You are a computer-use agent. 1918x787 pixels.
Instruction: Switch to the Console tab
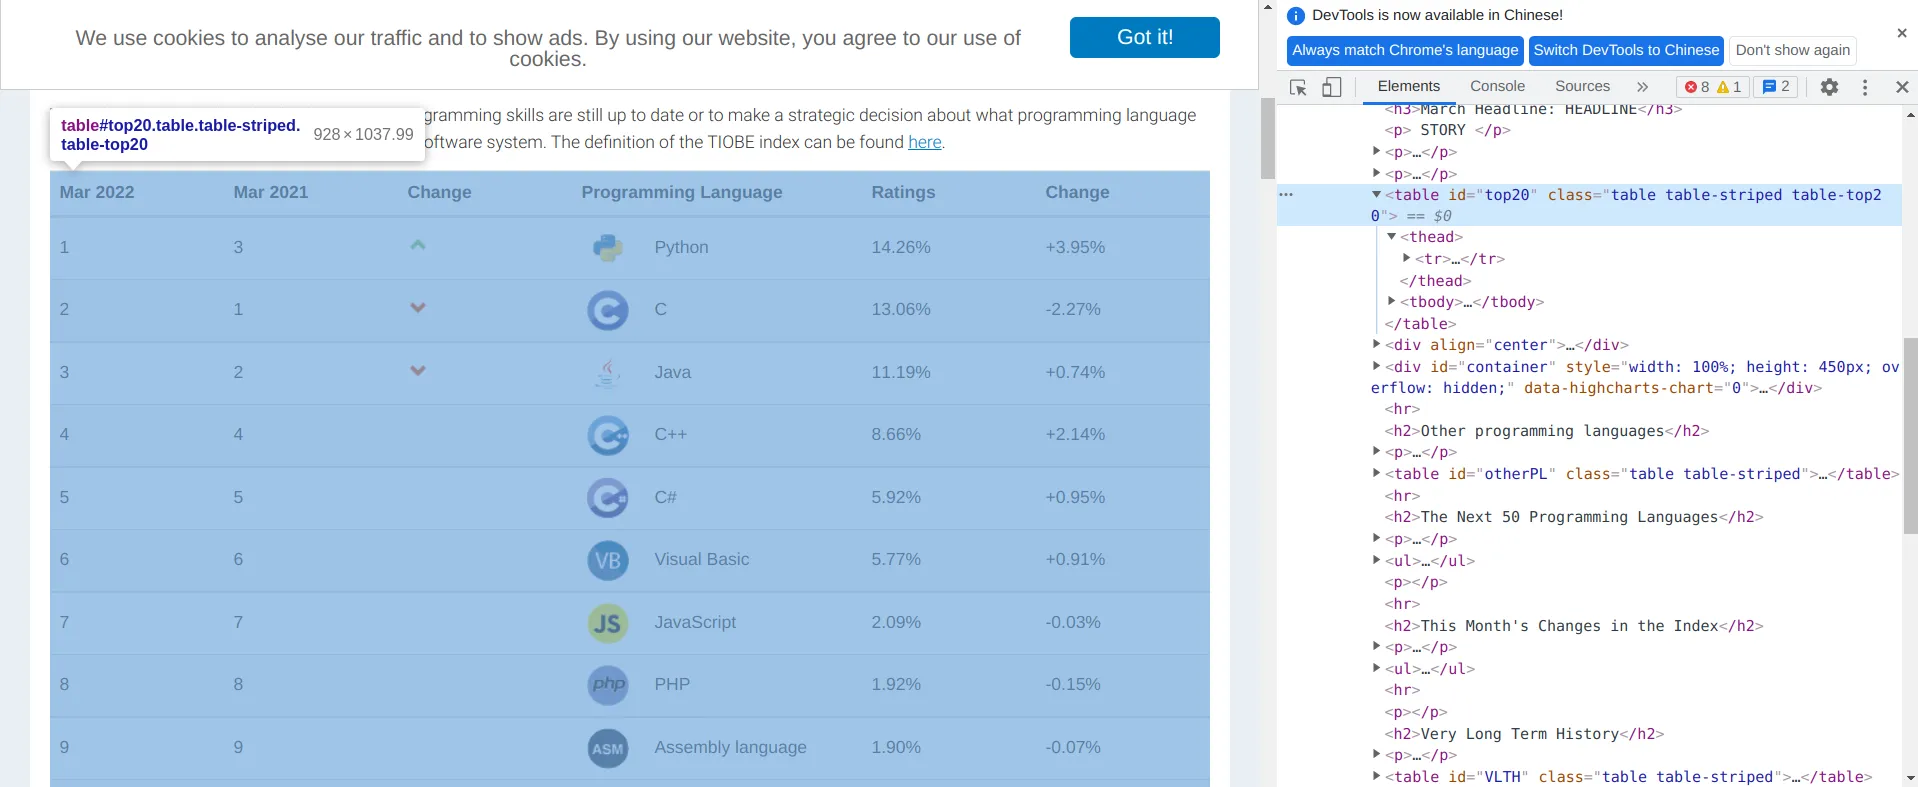(1497, 87)
